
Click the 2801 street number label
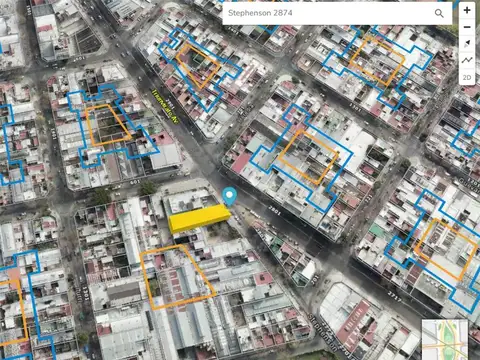point(274,210)
